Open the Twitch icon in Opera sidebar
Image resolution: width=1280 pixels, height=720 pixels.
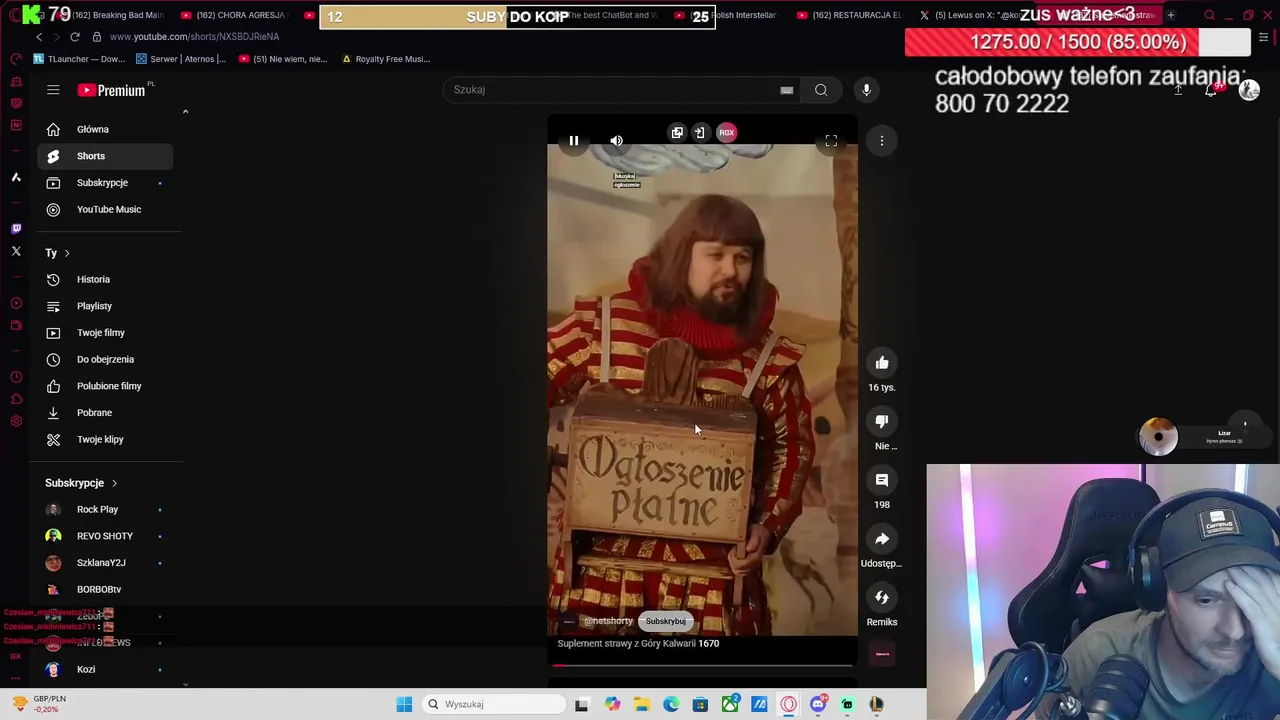click(16, 229)
